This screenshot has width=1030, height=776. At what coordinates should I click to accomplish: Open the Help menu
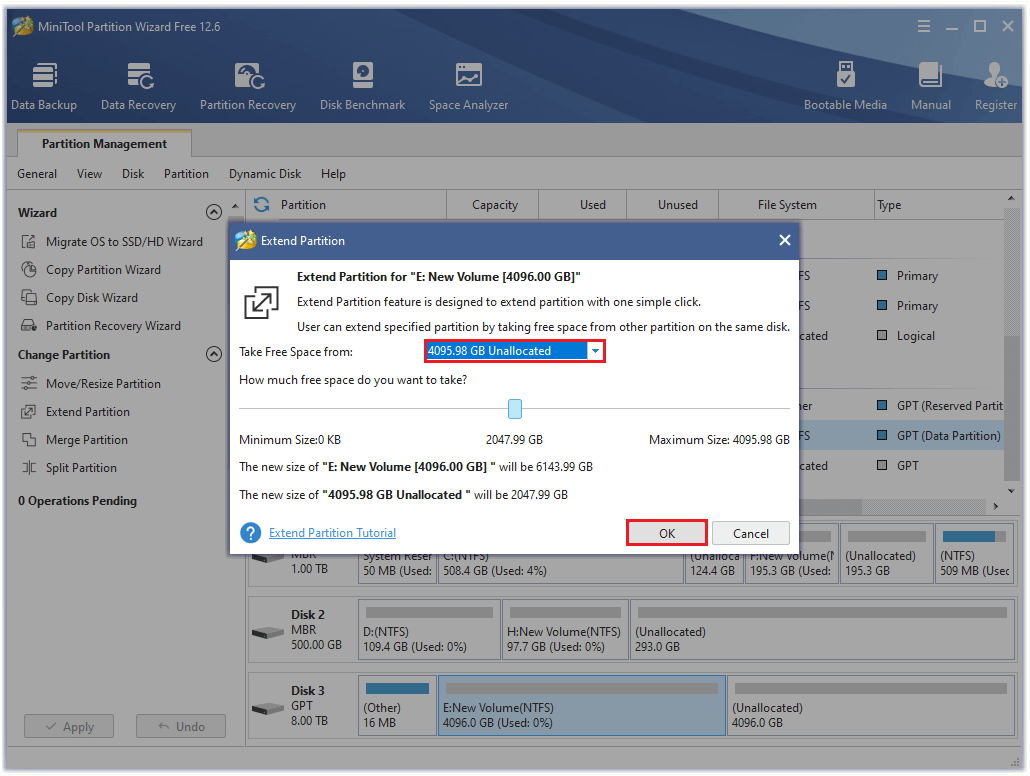tap(333, 173)
